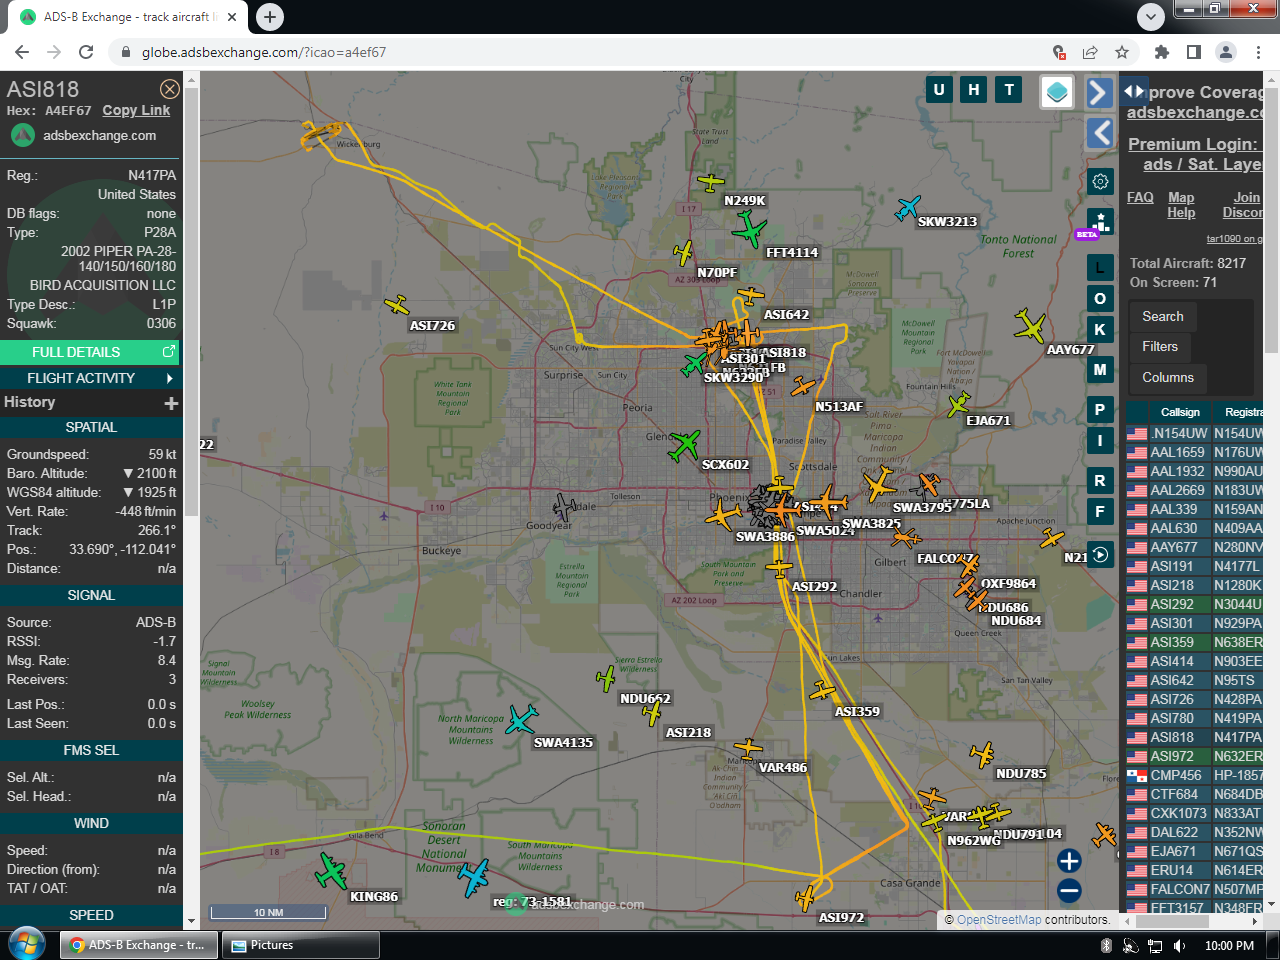
Task: Open the Search tab in sidebar
Action: pos(1163,316)
